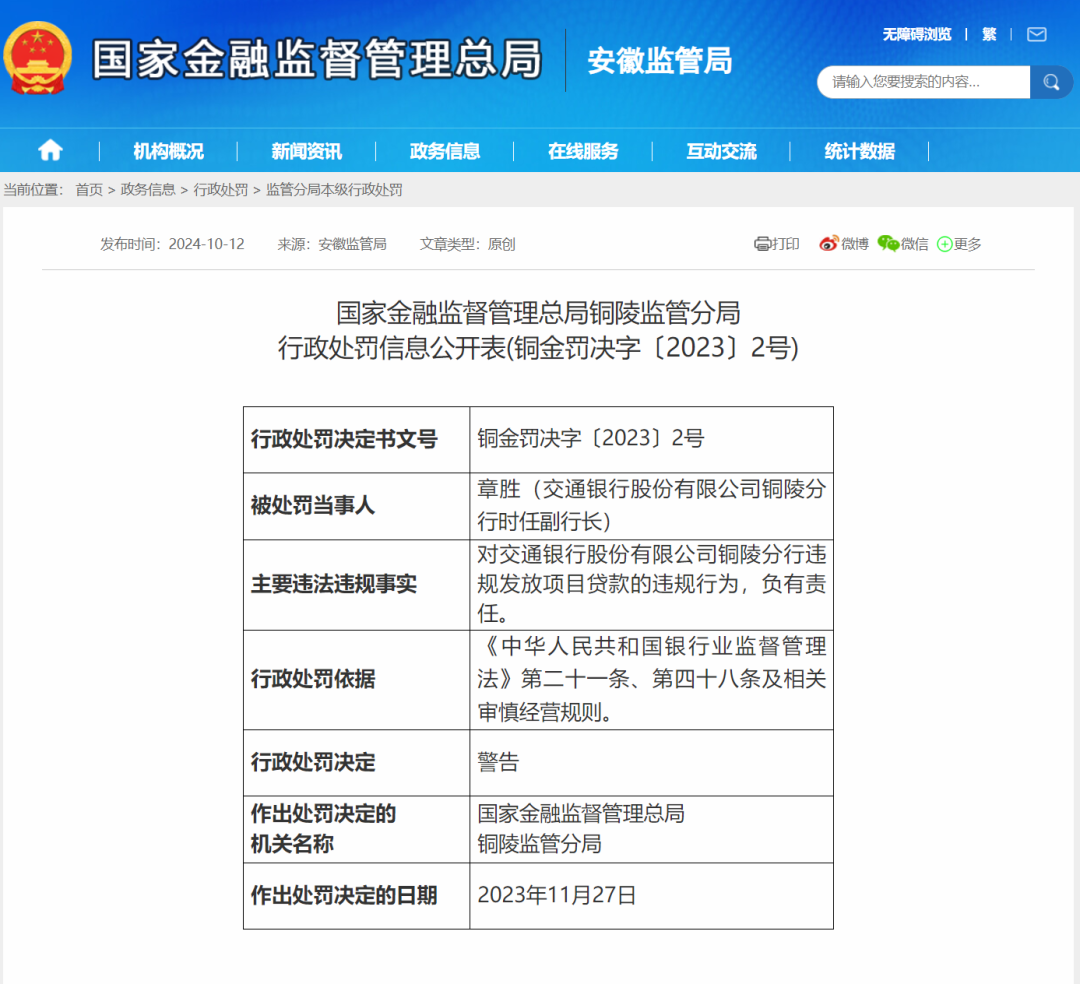Select the 警告 cell
The height and width of the screenshot is (984, 1080).
[x=652, y=763]
